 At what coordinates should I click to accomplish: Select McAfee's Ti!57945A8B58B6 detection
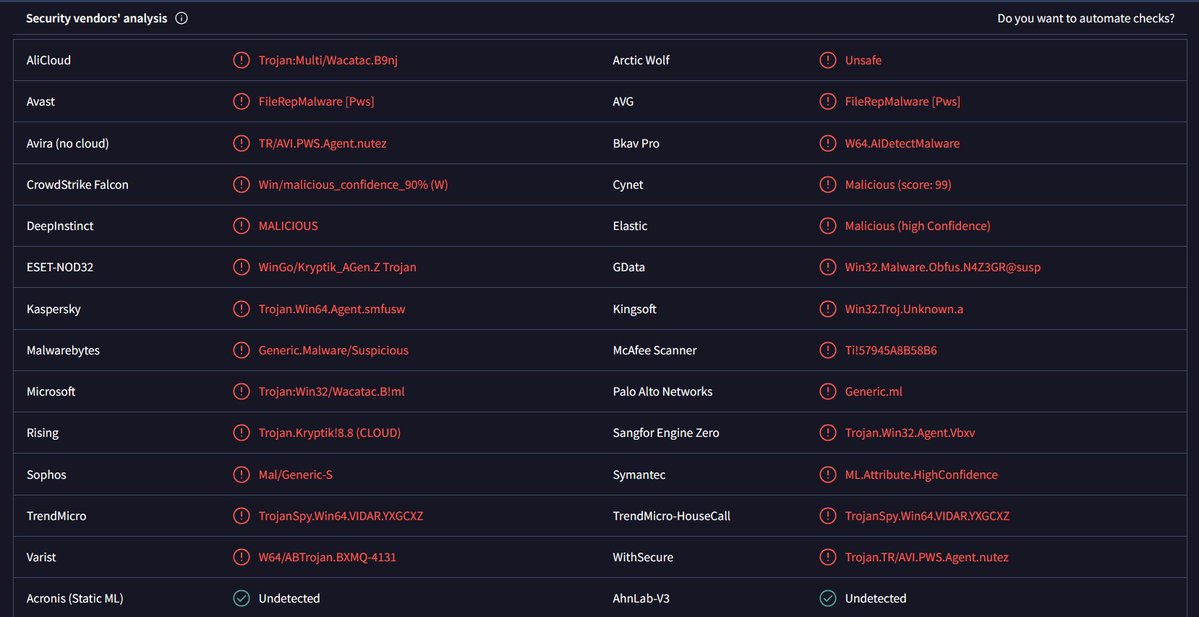click(891, 350)
